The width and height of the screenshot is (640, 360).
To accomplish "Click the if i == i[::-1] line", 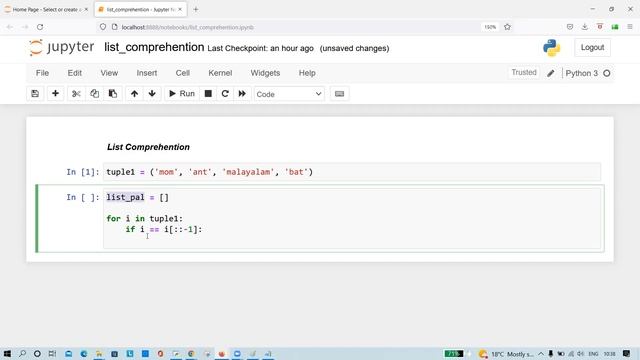I will (164, 229).
